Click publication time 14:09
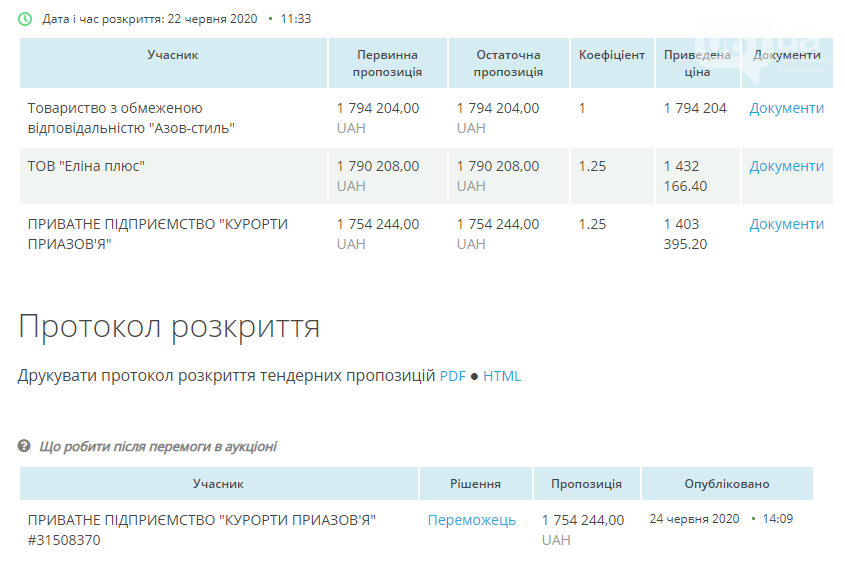This screenshot has width=845, height=566. point(778,519)
